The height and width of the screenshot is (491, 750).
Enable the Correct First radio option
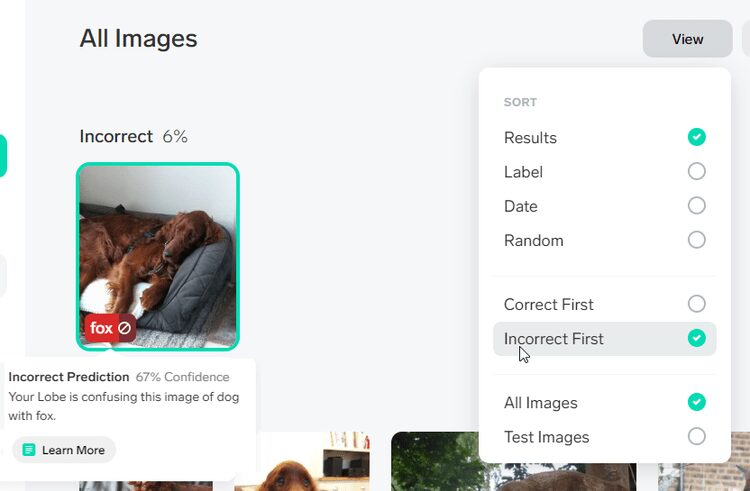(x=697, y=304)
